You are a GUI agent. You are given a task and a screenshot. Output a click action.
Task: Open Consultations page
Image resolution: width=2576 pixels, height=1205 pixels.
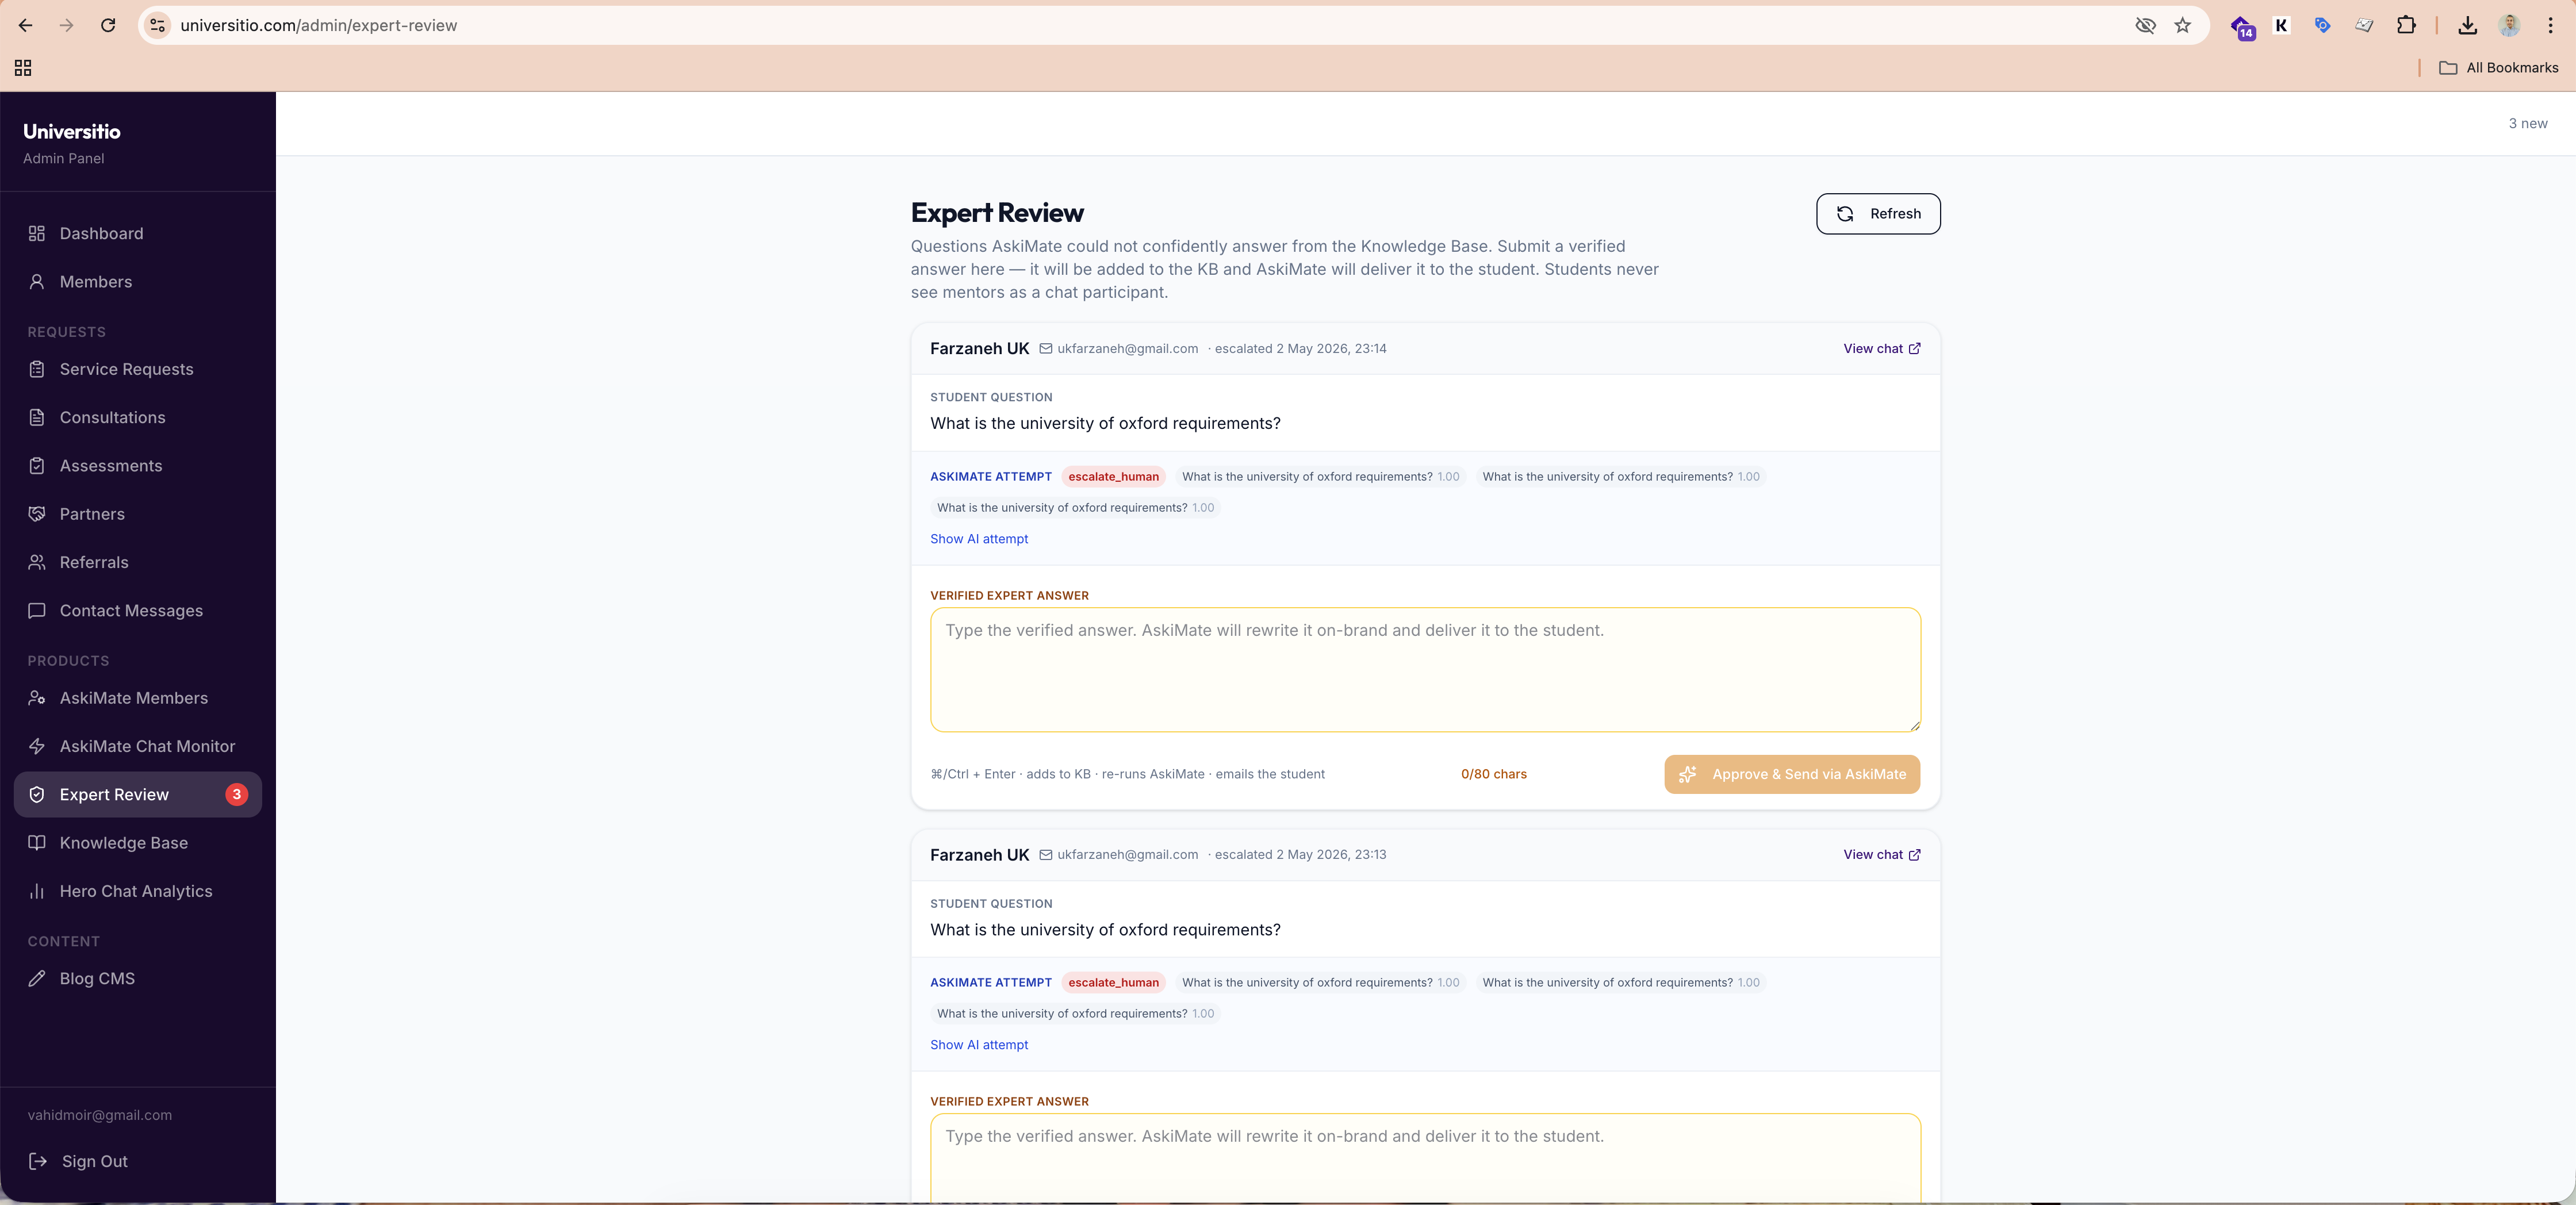(x=138, y=417)
